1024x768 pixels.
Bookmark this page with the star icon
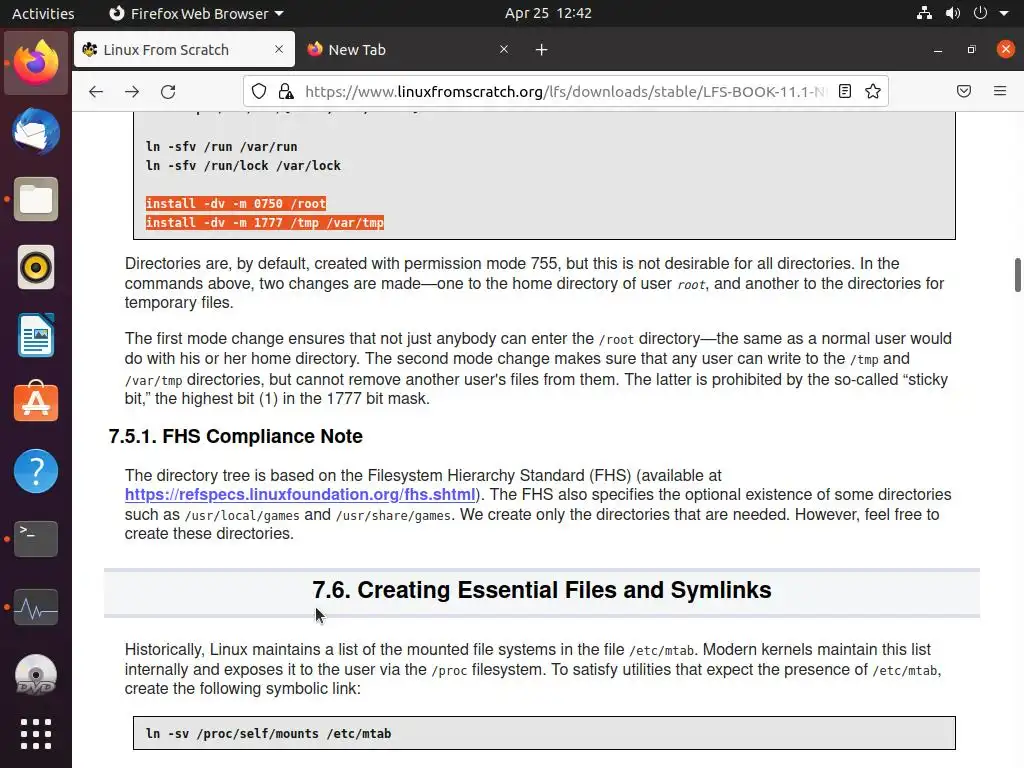tap(873, 91)
